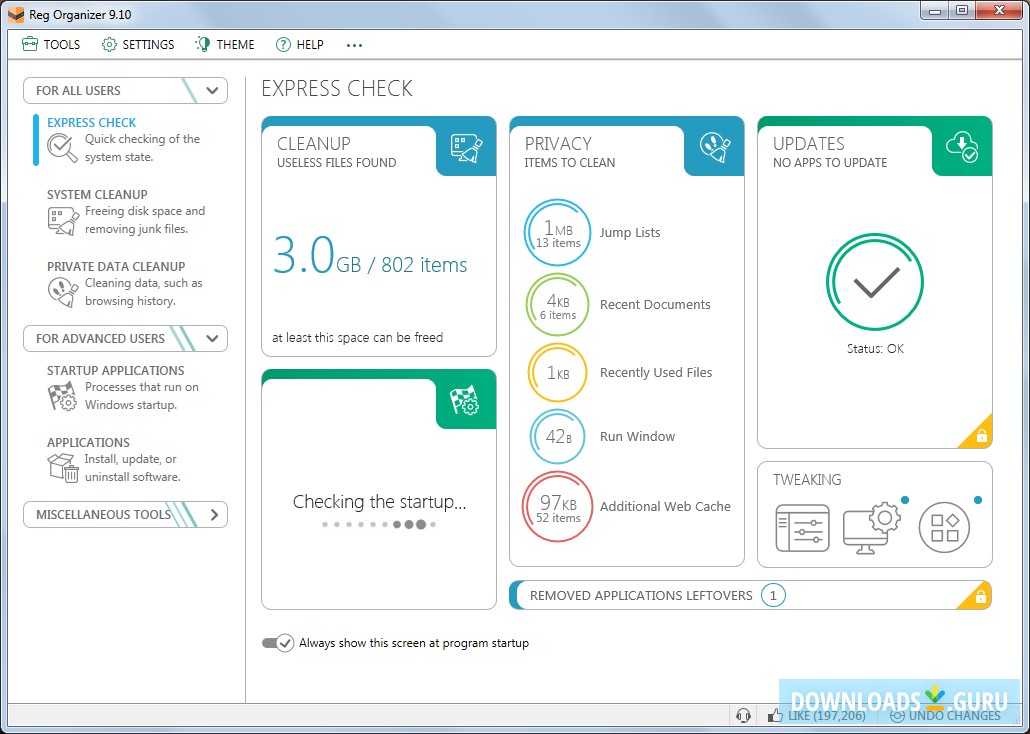The height and width of the screenshot is (734, 1030).
Task: Open the Tweaking shapes circle icon
Action: (944, 528)
